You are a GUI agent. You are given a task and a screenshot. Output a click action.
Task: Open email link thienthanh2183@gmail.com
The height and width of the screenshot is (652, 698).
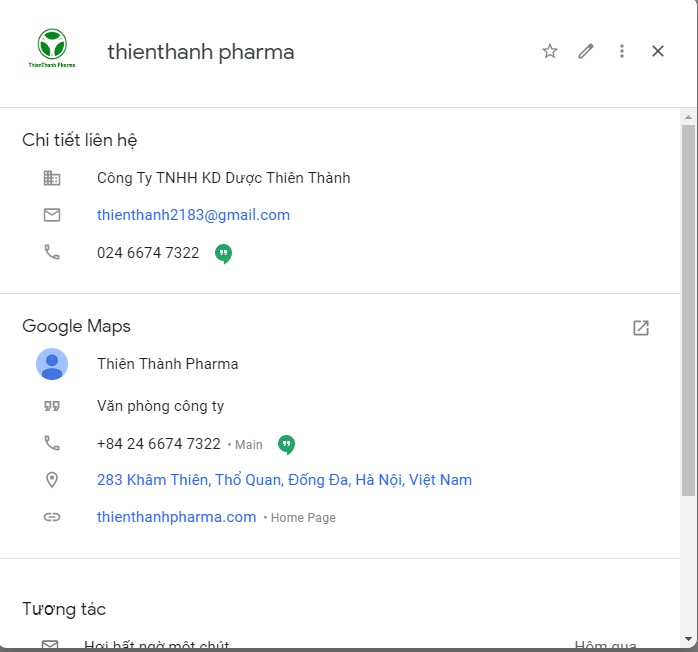point(193,215)
